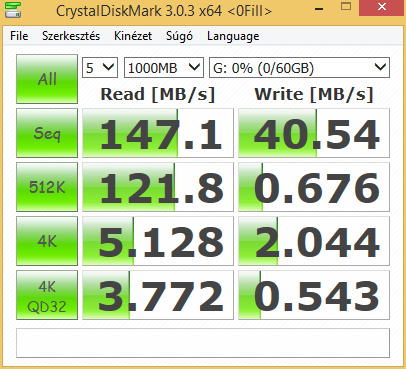This screenshot has height=369, width=406.
Task: Open the Szerkesztés menu
Action: point(71,36)
